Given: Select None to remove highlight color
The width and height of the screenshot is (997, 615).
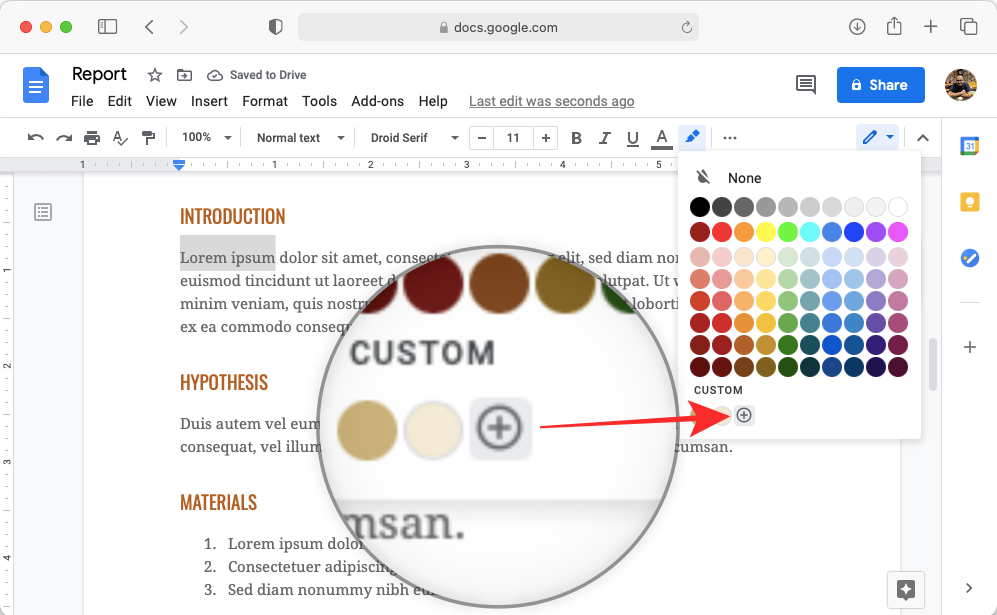Looking at the screenshot, I should [744, 177].
